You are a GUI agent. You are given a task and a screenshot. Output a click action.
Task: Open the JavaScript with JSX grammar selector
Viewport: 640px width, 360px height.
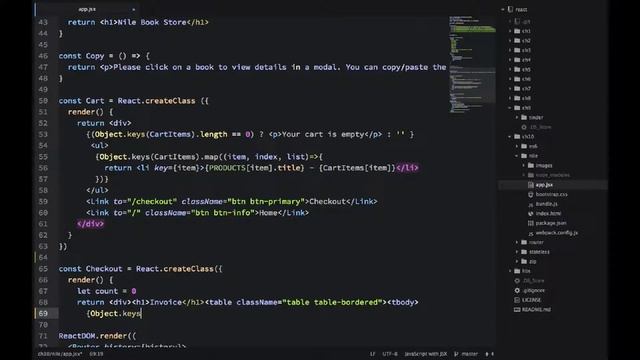426,354
